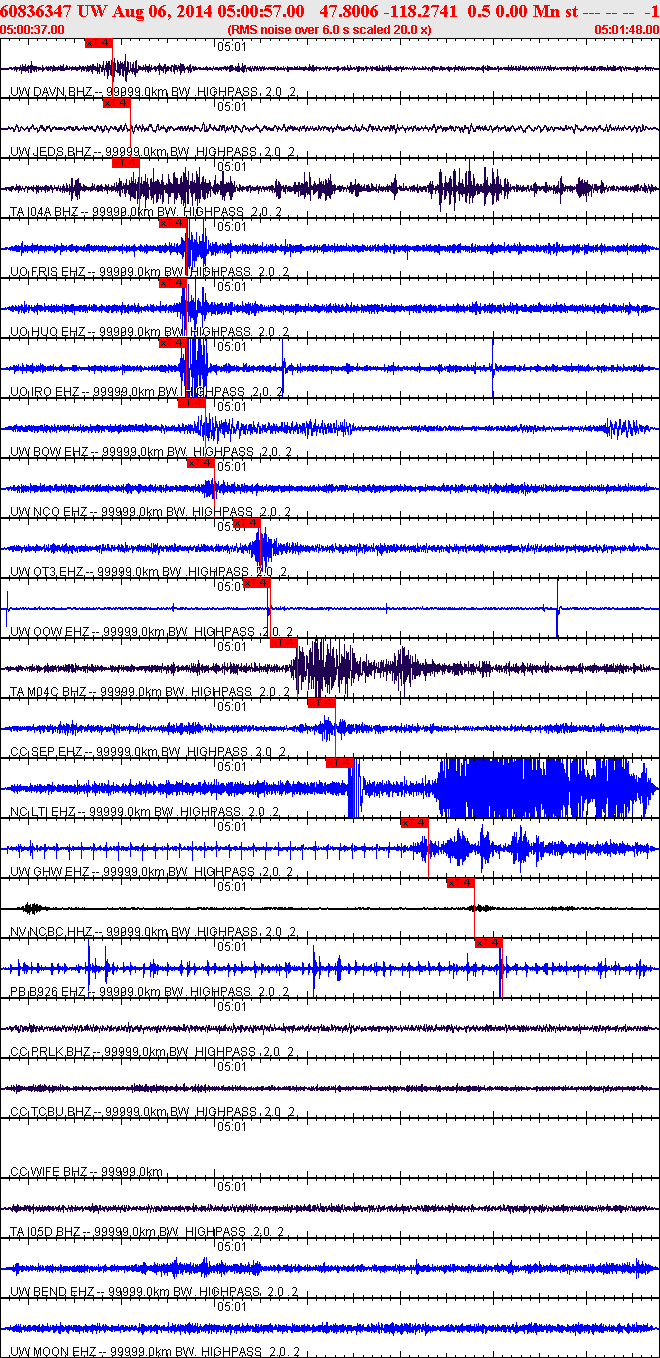The width and height of the screenshot is (660, 1358).
Task: Click the pick marker on UW OT3 trace
Action: coord(247,523)
